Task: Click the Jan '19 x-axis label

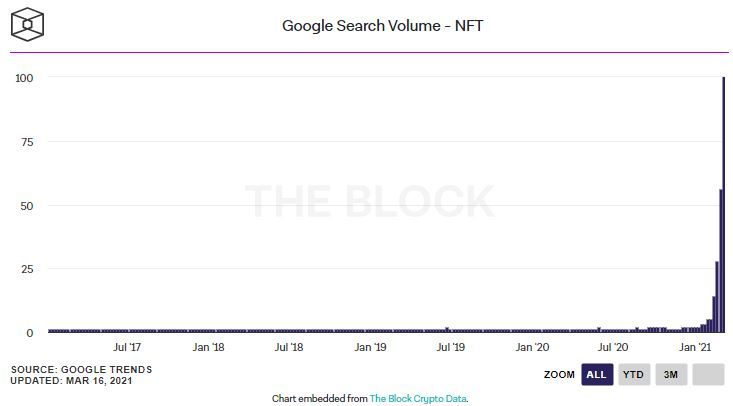Action: pos(370,348)
